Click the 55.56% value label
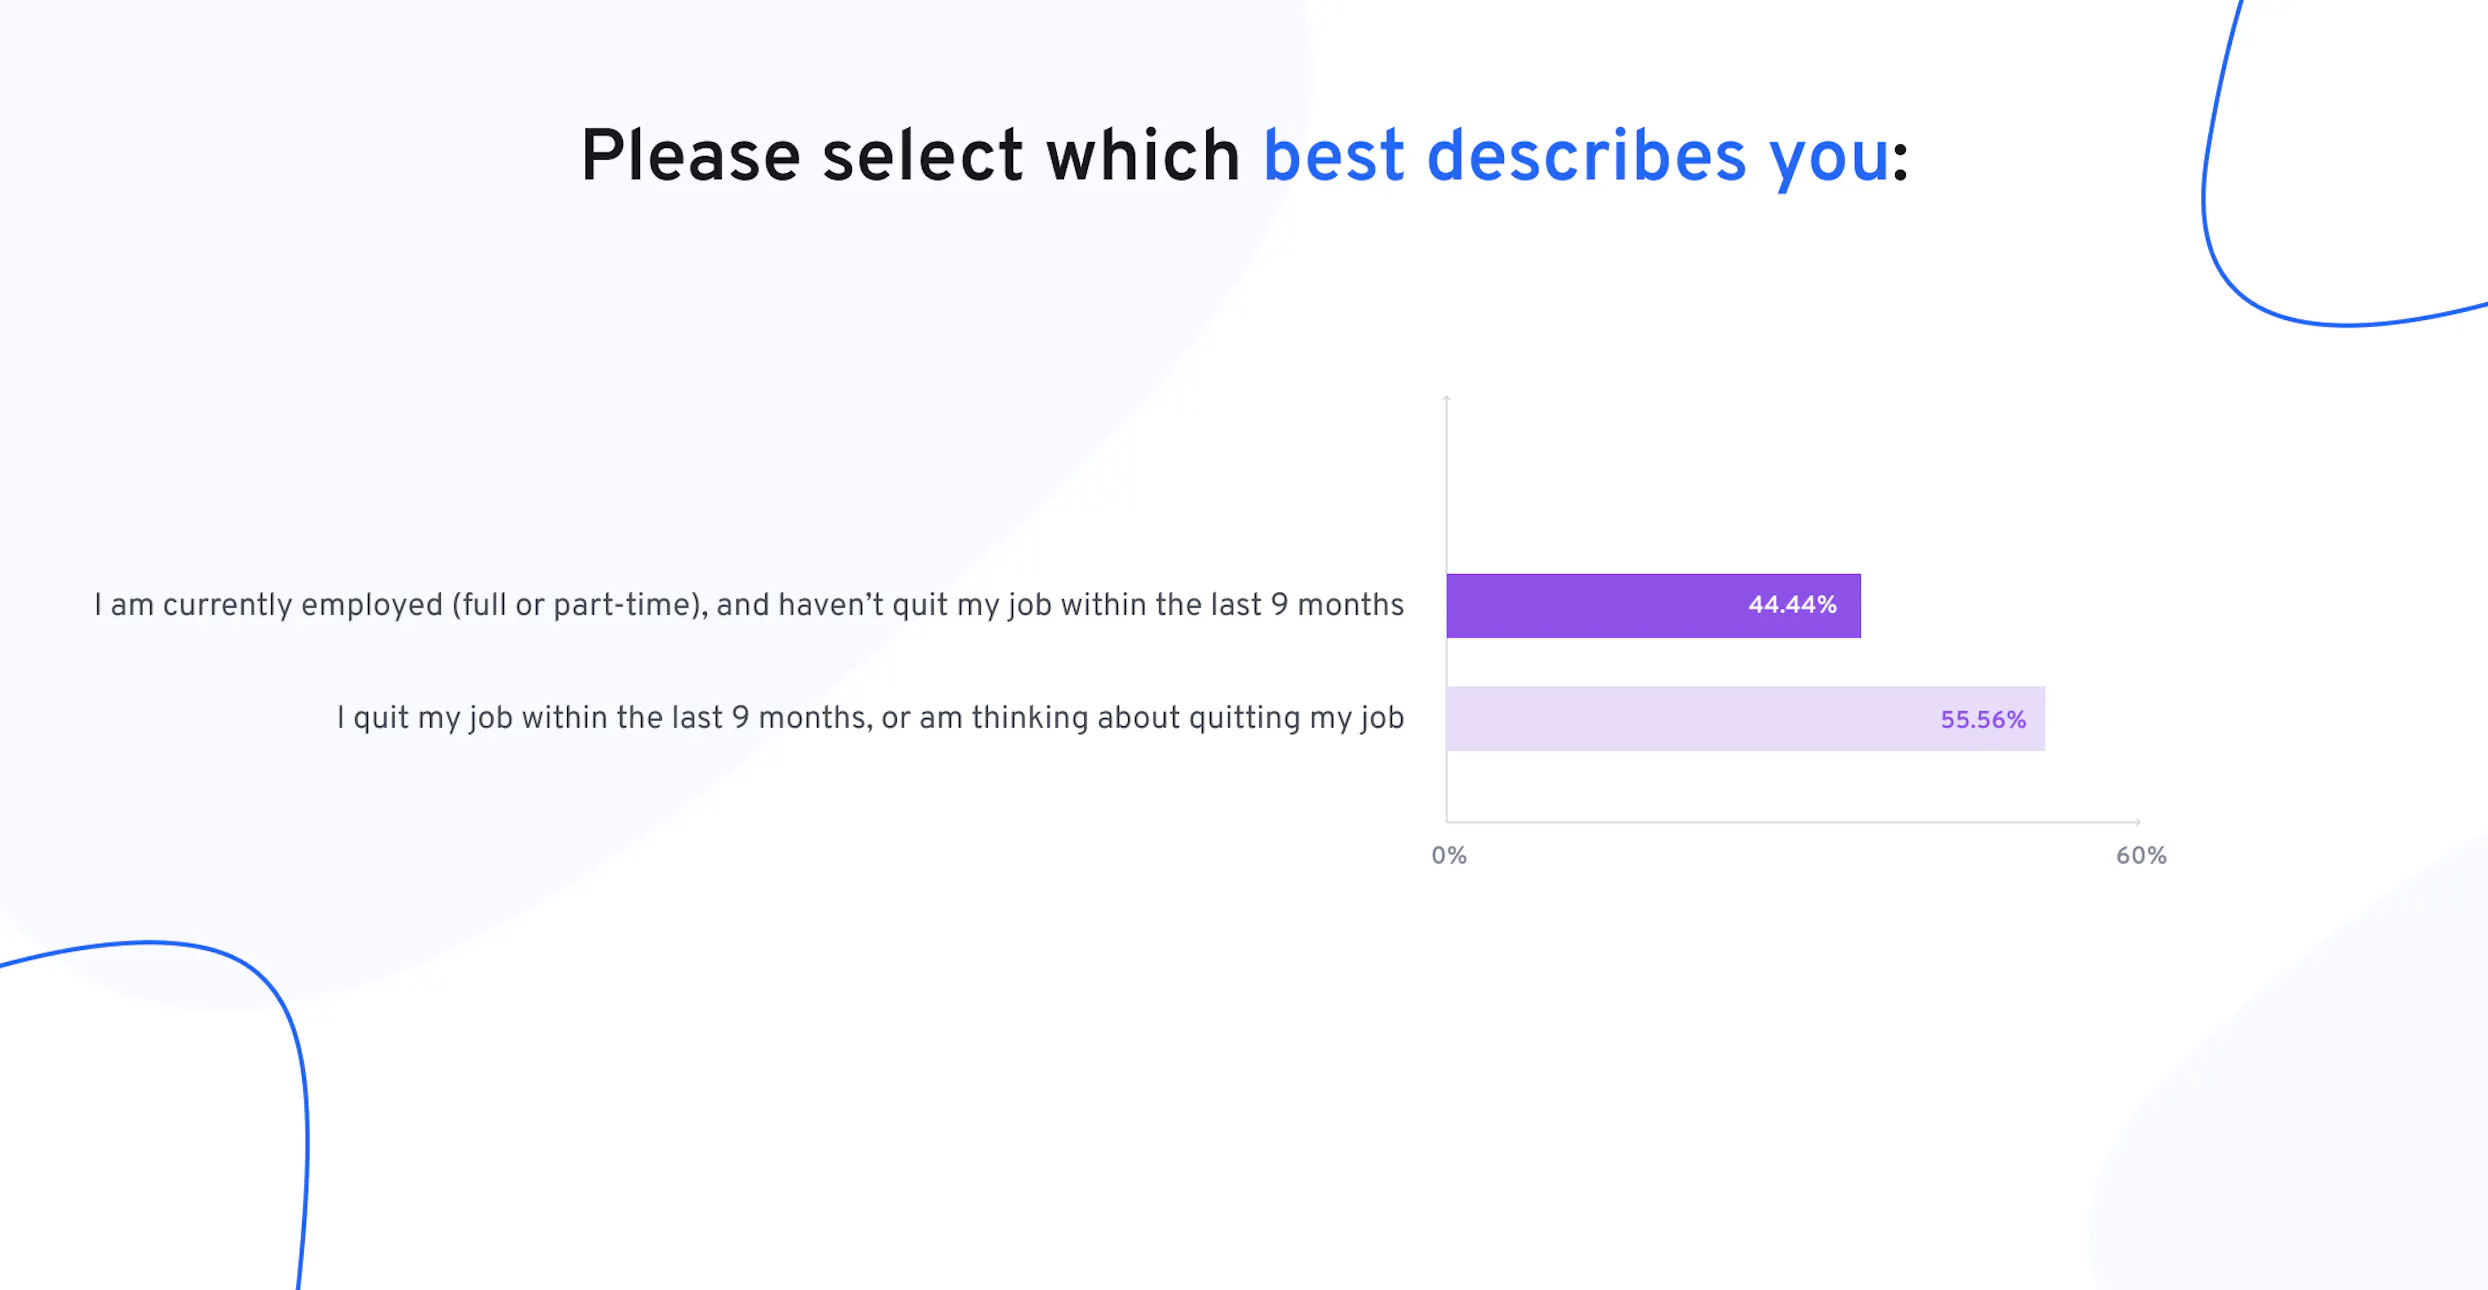The image size is (2488, 1290). 1983,720
